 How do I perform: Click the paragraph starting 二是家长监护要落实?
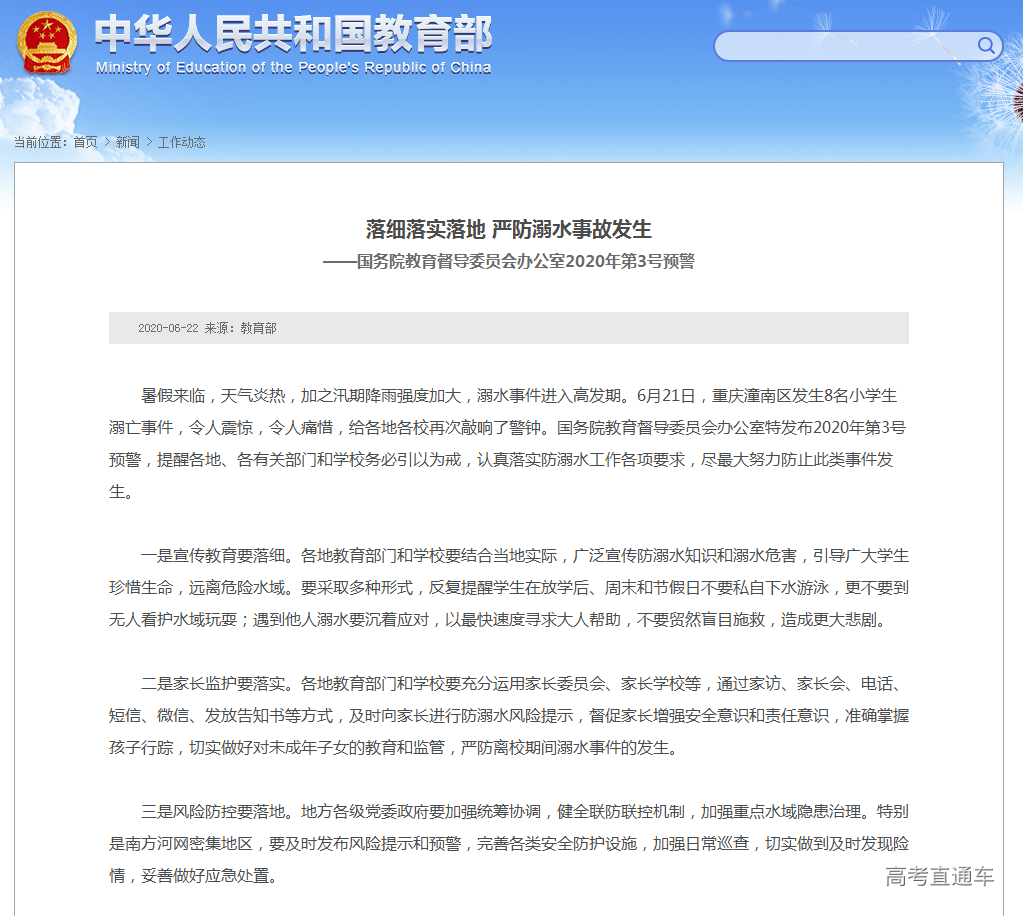(508, 715)
